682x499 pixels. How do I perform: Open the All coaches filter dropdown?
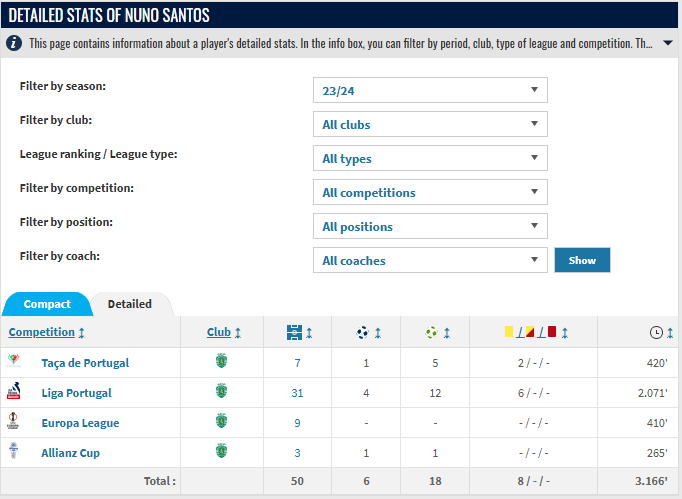pyautogui.click(x=430, y=260)
